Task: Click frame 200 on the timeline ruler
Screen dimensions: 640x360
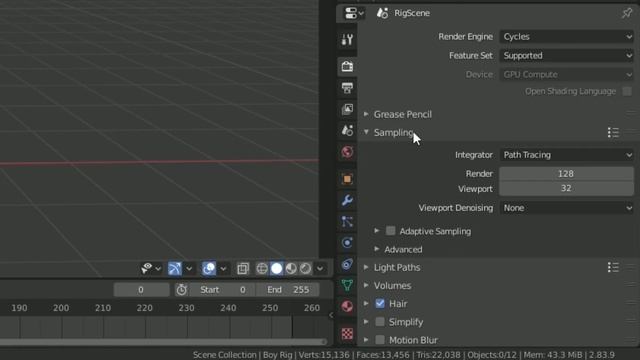Action: pos(61,308)
